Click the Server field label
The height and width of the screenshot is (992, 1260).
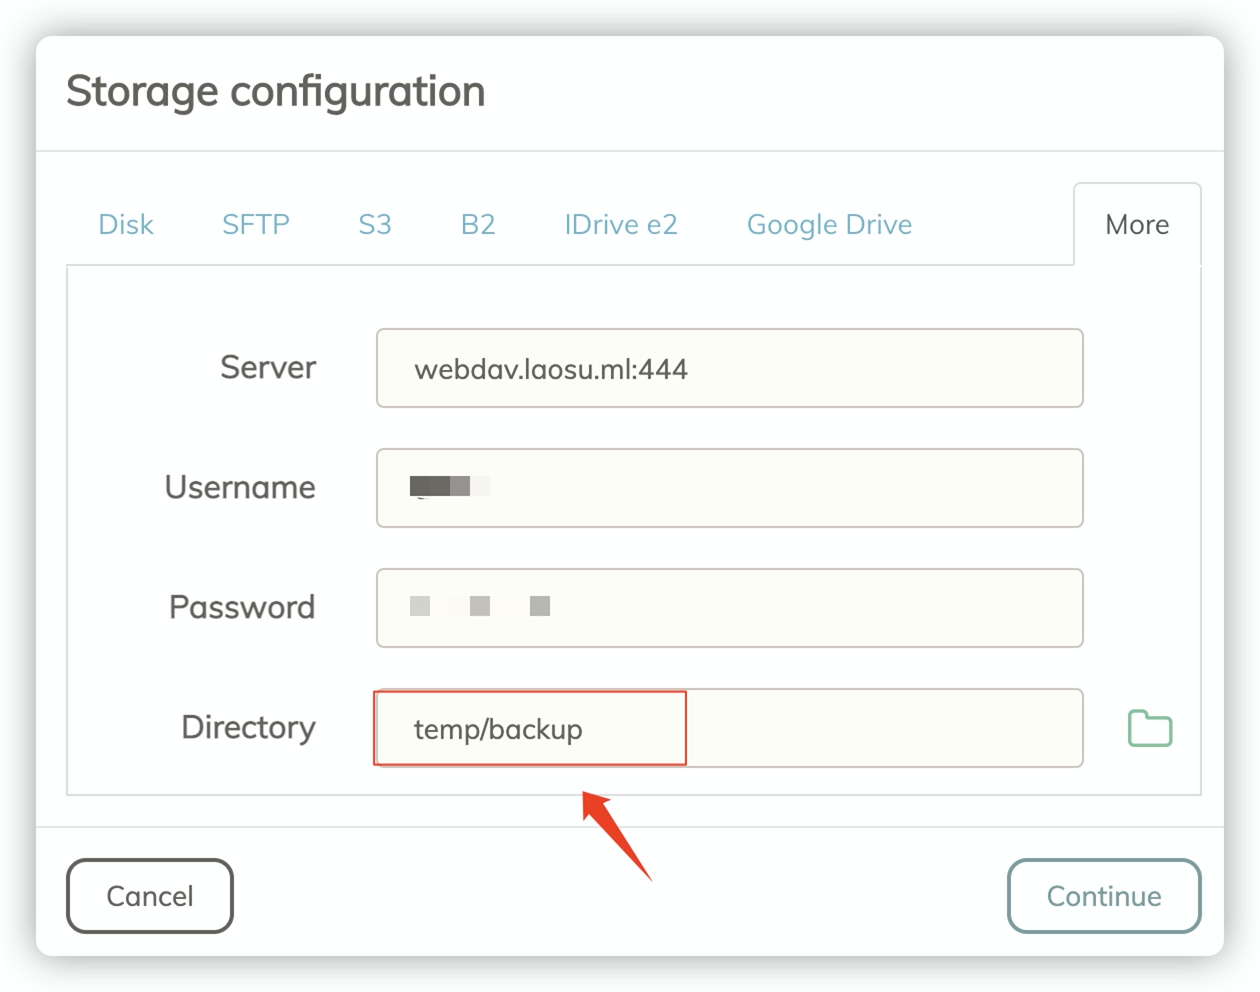coord(268,368)
